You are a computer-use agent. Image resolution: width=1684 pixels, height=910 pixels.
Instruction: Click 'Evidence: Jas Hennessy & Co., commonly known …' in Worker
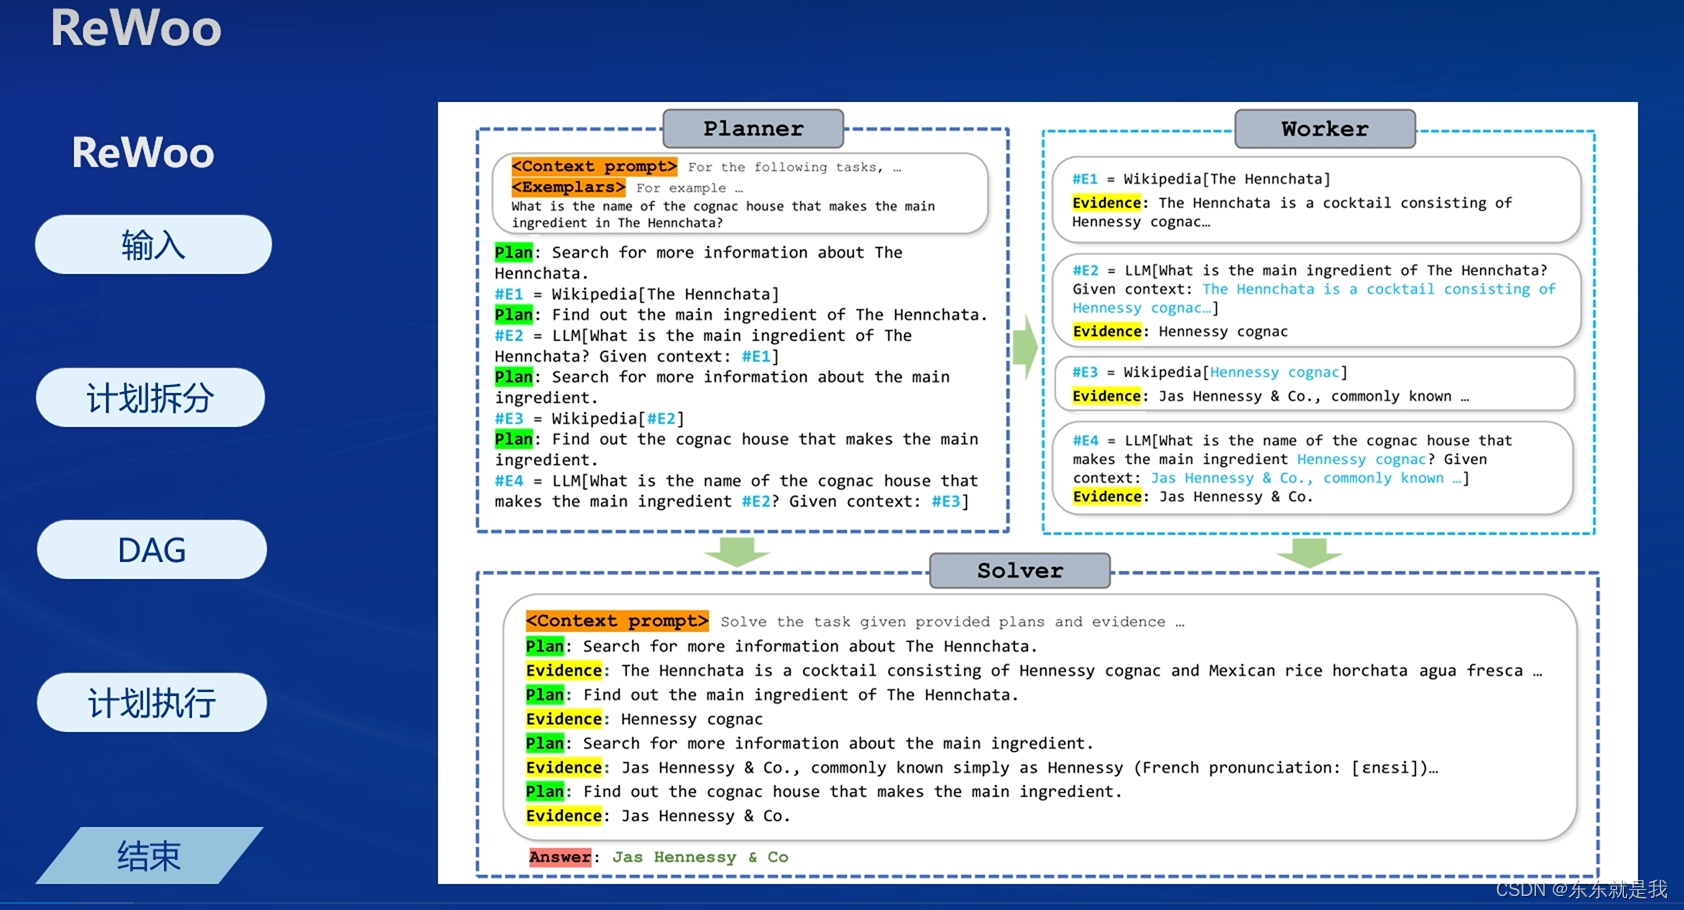(x=1271, y=396)
